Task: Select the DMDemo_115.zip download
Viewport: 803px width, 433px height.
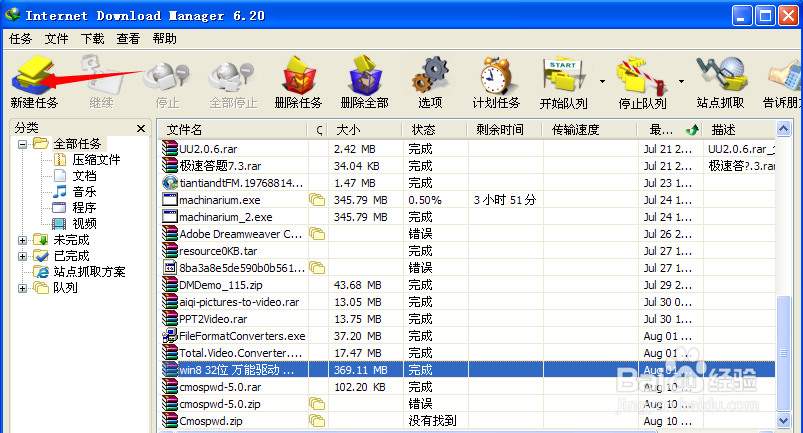Action: (467, 285)
